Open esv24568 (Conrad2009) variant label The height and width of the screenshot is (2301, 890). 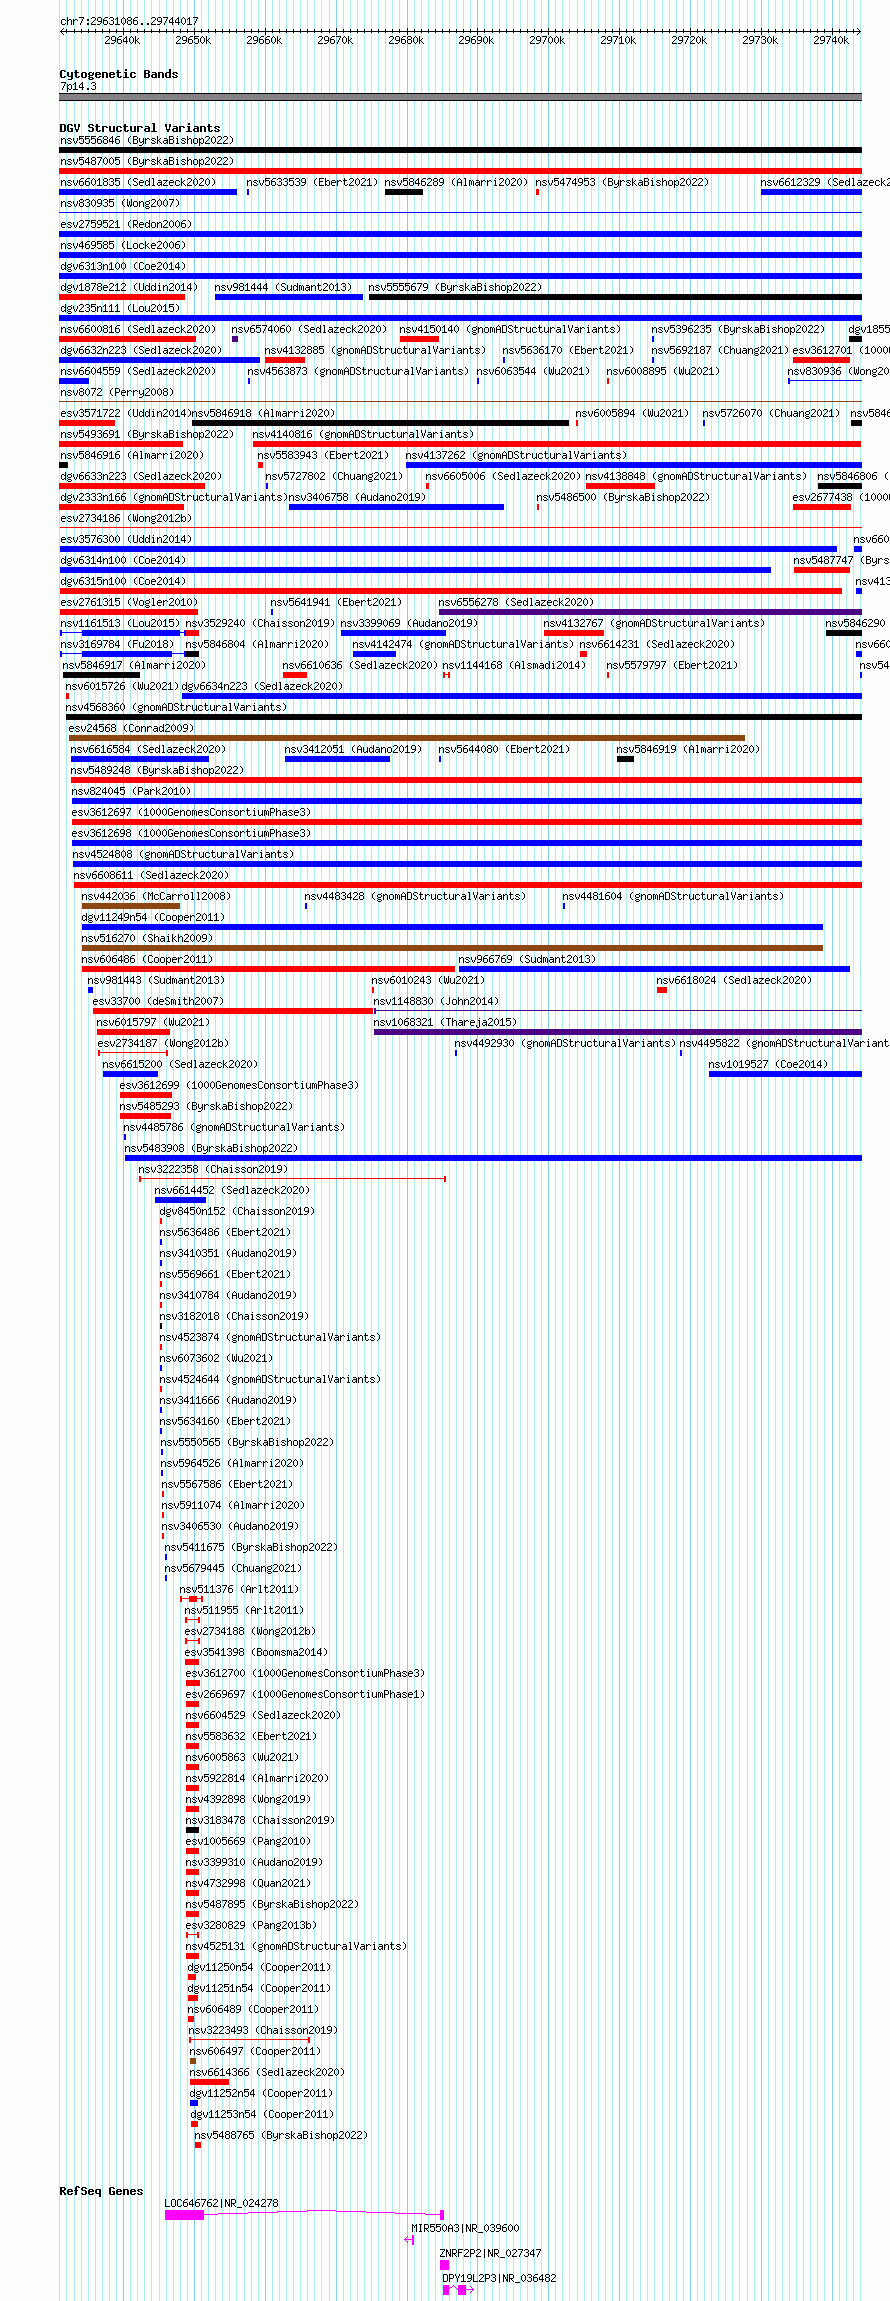(x=132, y=728)
